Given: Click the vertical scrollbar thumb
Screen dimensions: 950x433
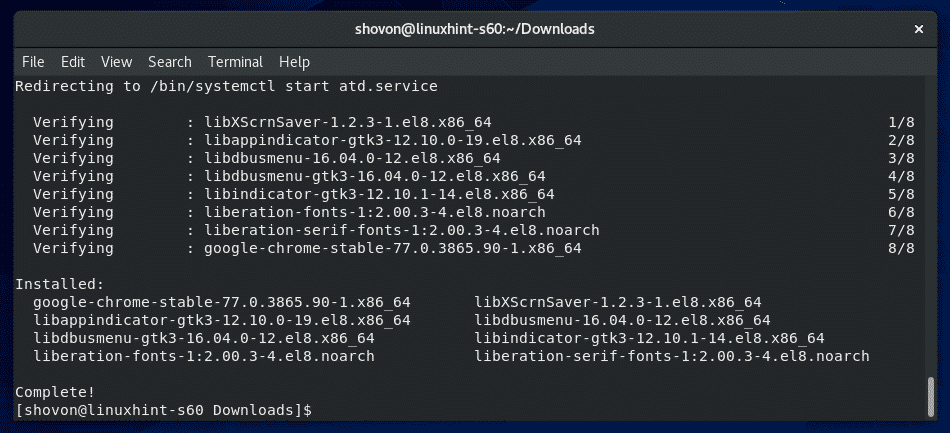Looking at the screenshot, I should [x=932, y=397].
